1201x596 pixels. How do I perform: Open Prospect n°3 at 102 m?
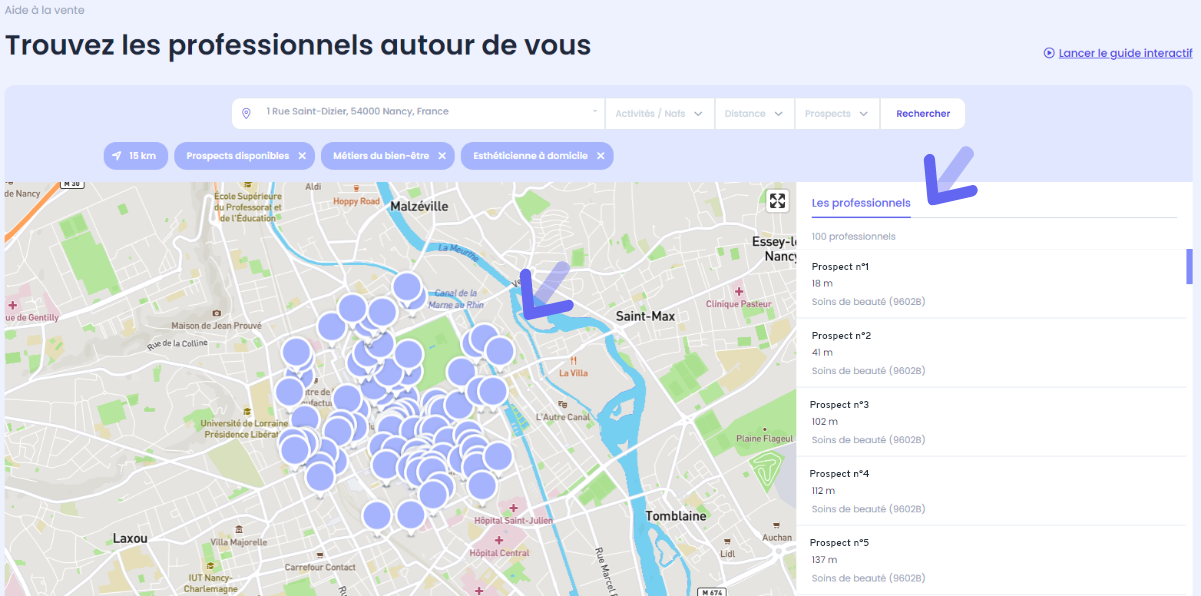[991, 422]
